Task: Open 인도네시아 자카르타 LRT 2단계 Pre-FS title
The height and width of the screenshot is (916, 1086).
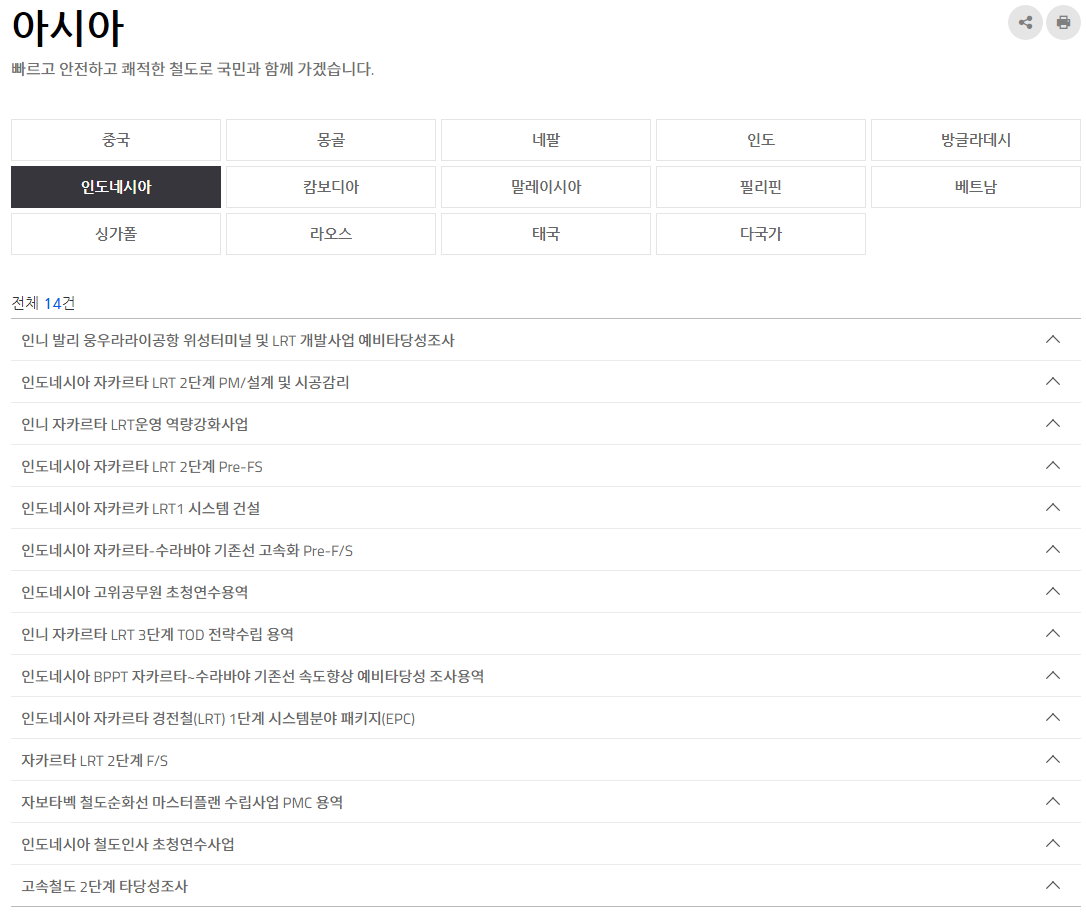Action: (142, 466)
